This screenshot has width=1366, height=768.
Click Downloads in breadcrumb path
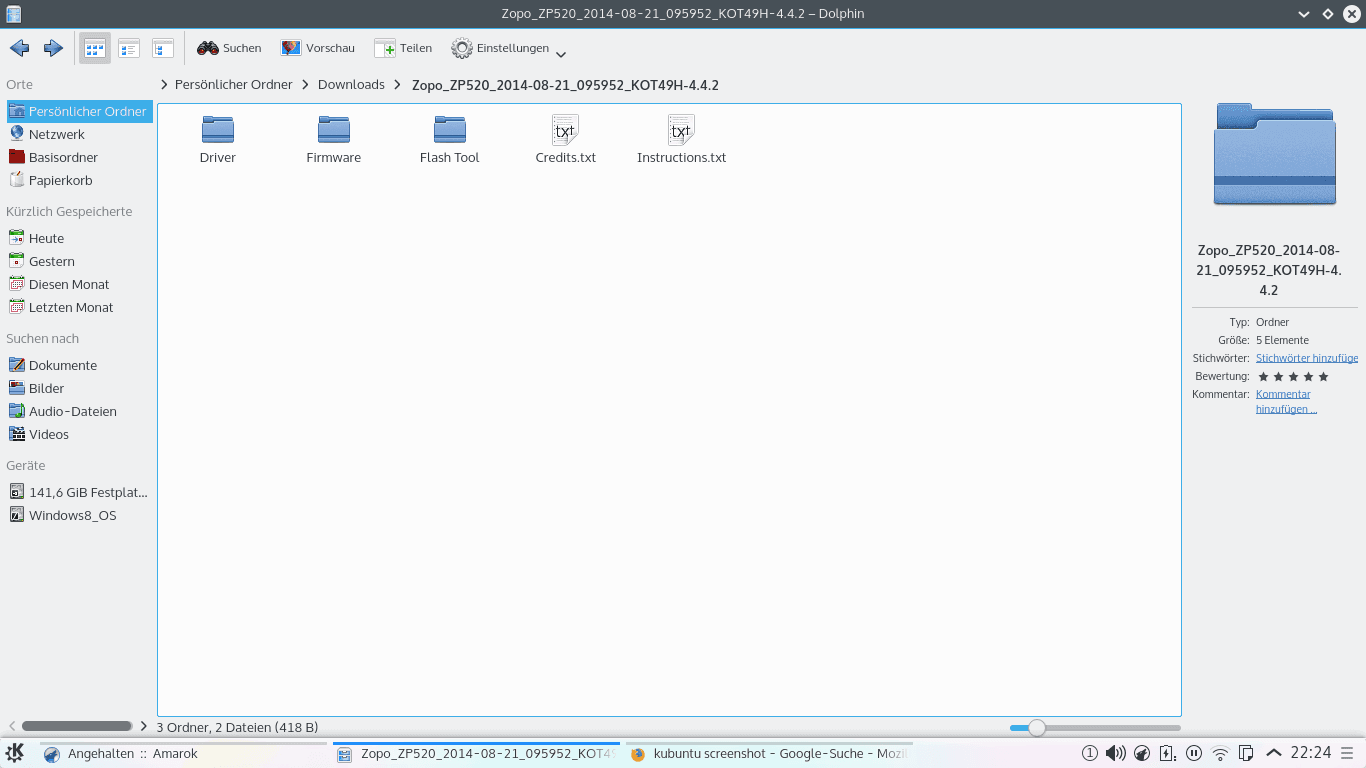tap(351, 85)
